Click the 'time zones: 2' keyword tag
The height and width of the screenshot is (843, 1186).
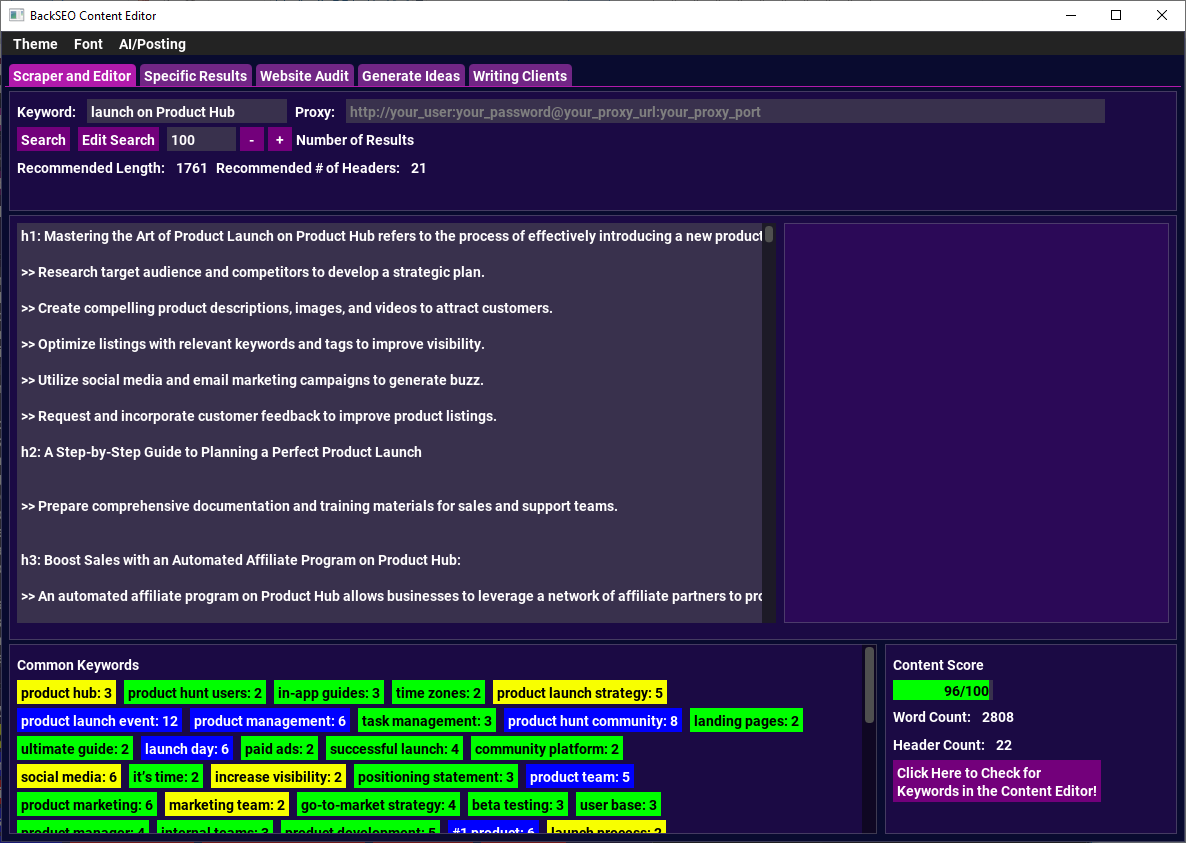[x=438, y=693]
